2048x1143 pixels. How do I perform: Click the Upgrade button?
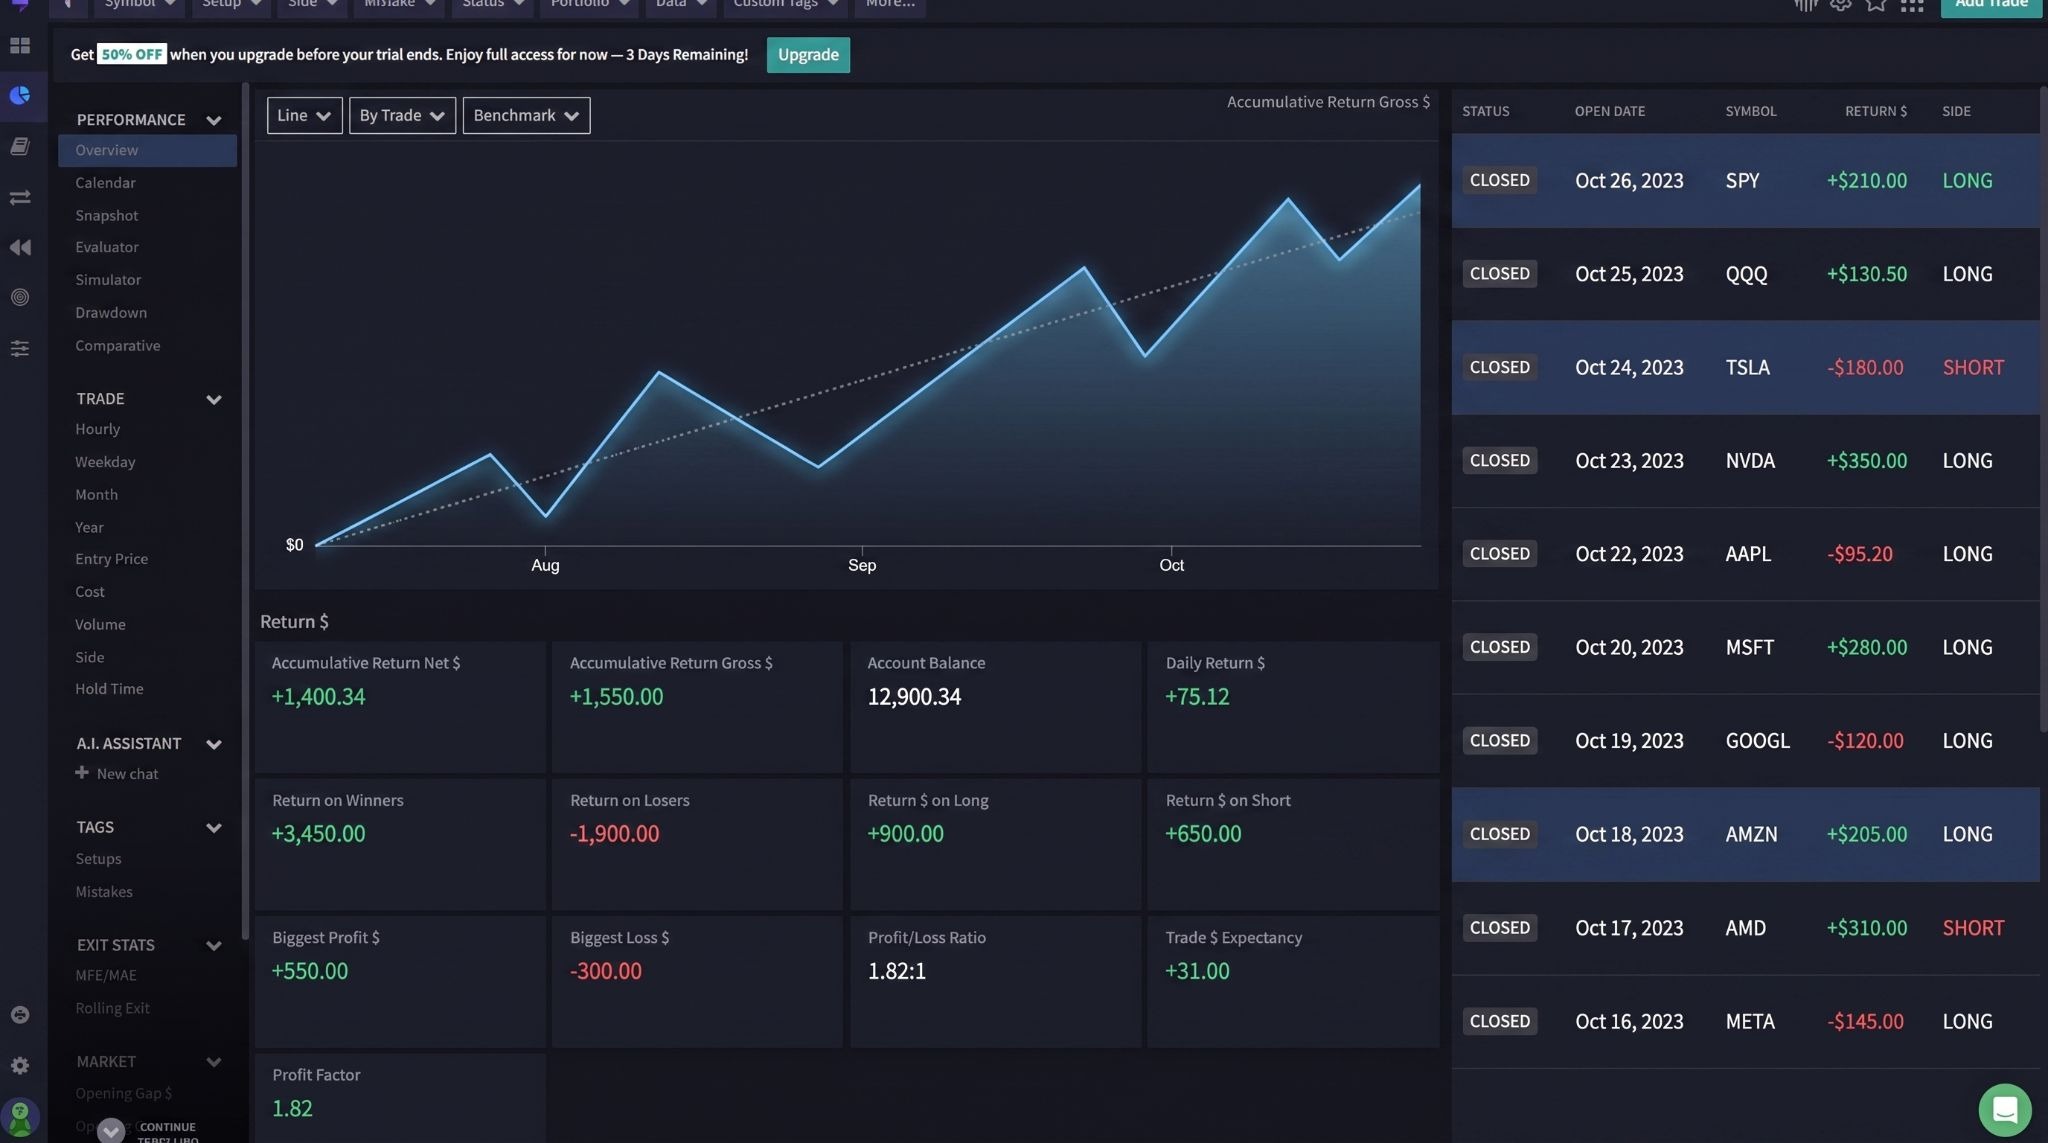[808, 55]
